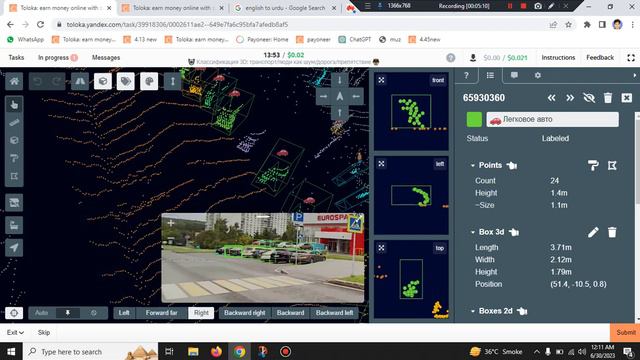Delete object 65930360 with trash icon

pyautogui.click(x=608, y=98)
